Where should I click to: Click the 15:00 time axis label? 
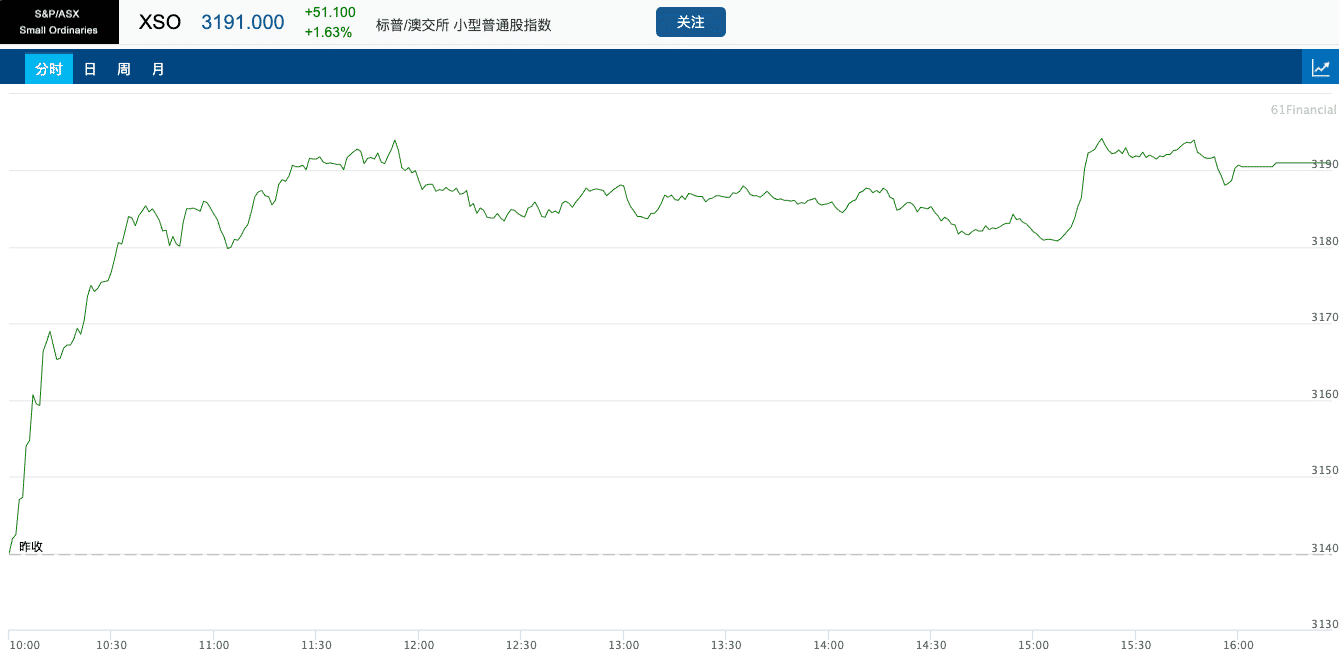coord(1033,645)
